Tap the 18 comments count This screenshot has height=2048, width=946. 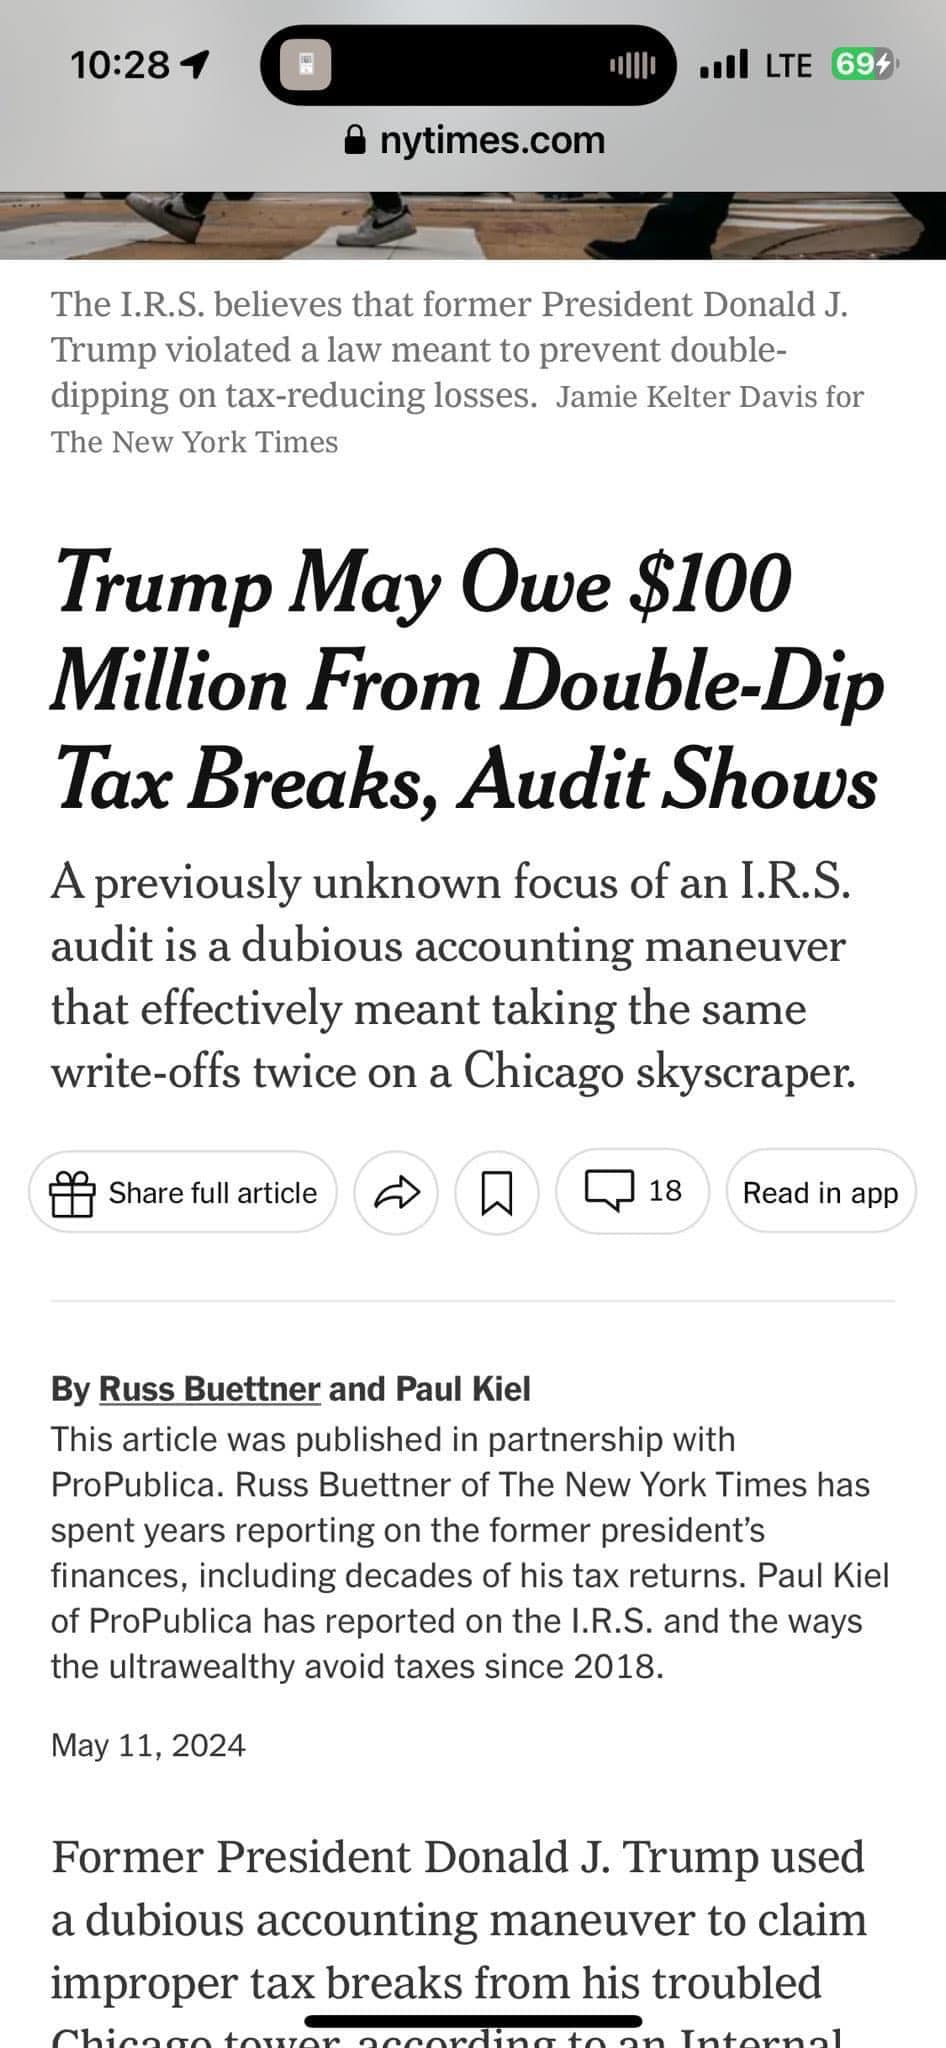(x=665, y=1190)
